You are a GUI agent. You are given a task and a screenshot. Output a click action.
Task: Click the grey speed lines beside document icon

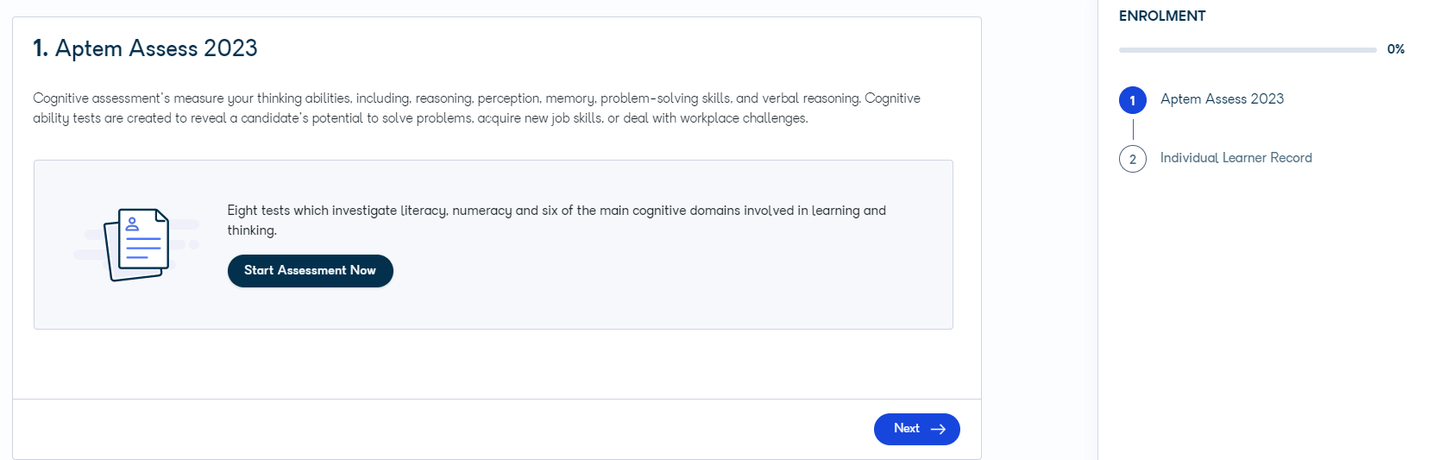(88, 243)
